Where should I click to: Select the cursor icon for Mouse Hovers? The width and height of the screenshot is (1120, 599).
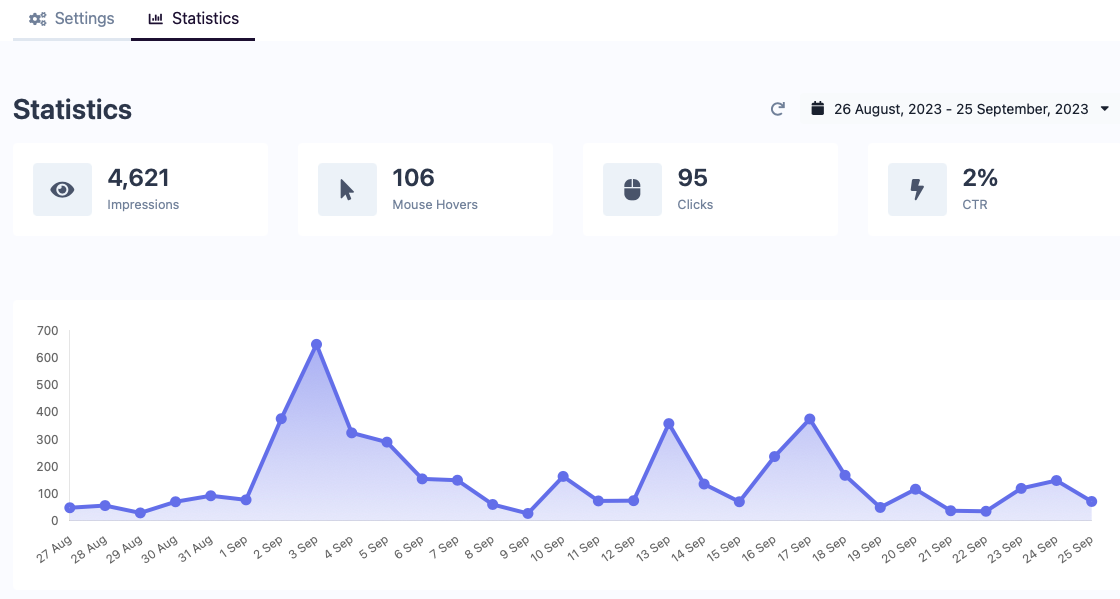point(346,189)
